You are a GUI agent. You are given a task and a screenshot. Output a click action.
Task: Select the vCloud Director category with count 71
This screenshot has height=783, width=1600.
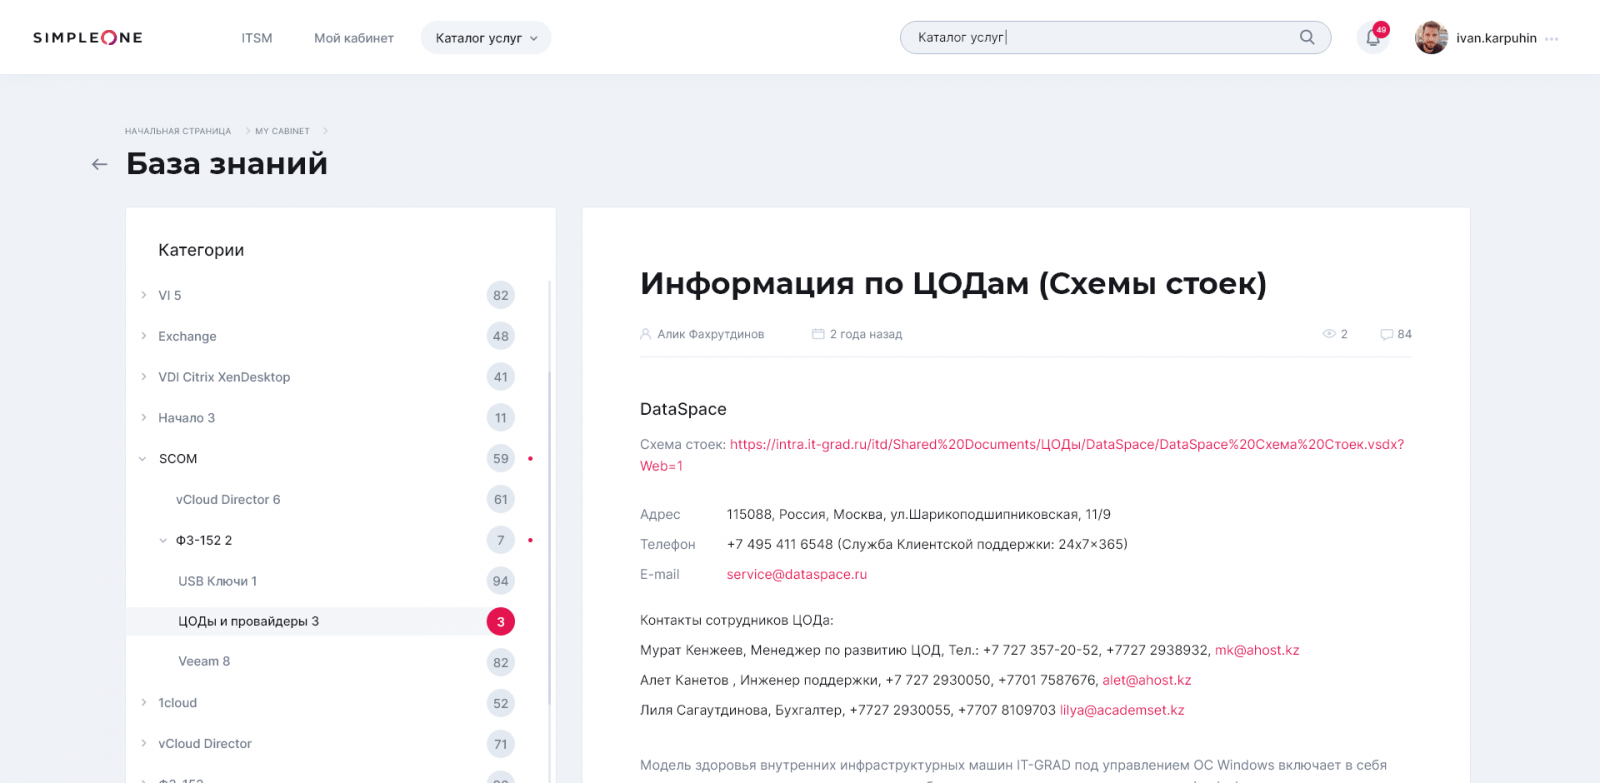click(205, 744)
